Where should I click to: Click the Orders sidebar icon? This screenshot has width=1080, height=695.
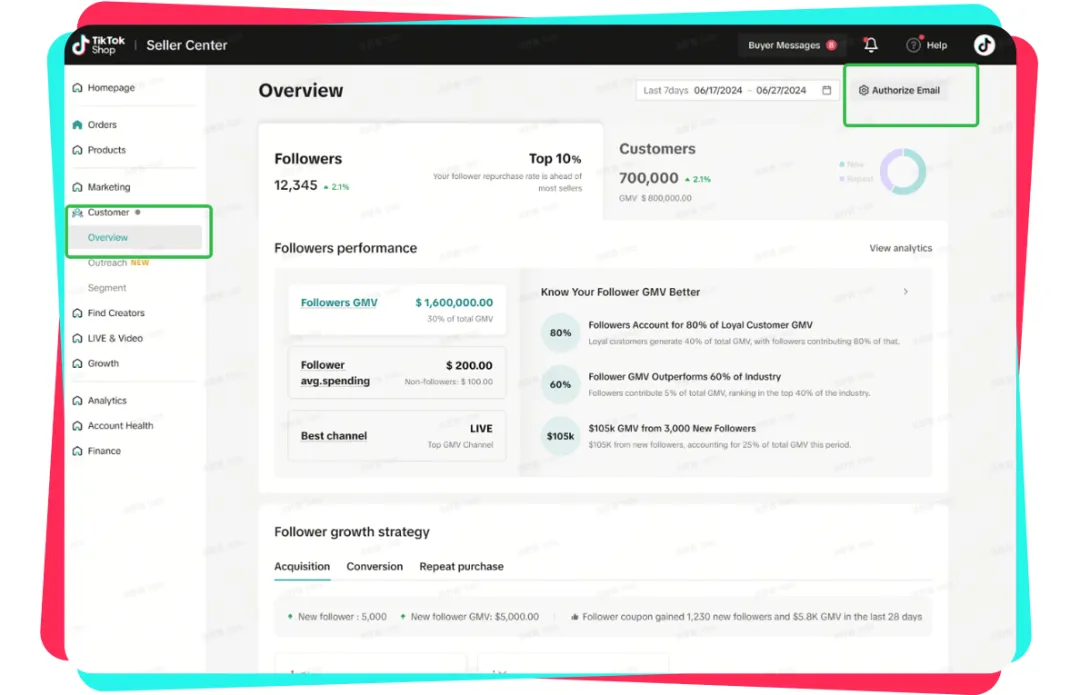point(78,125)
